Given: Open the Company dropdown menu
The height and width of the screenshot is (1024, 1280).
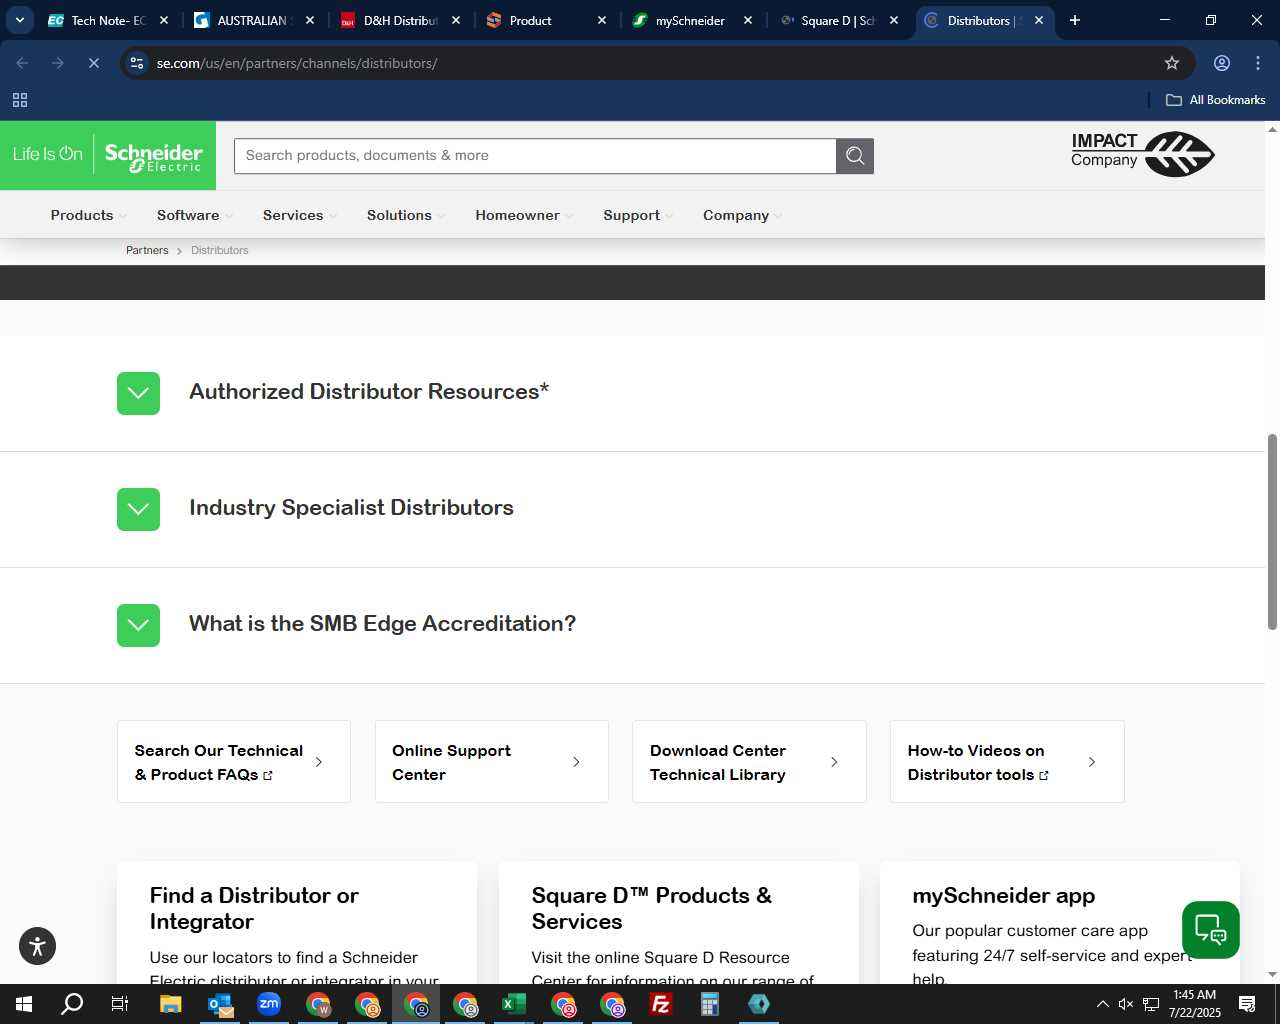Looking at the screenshot, I should (x=742, y=215).
